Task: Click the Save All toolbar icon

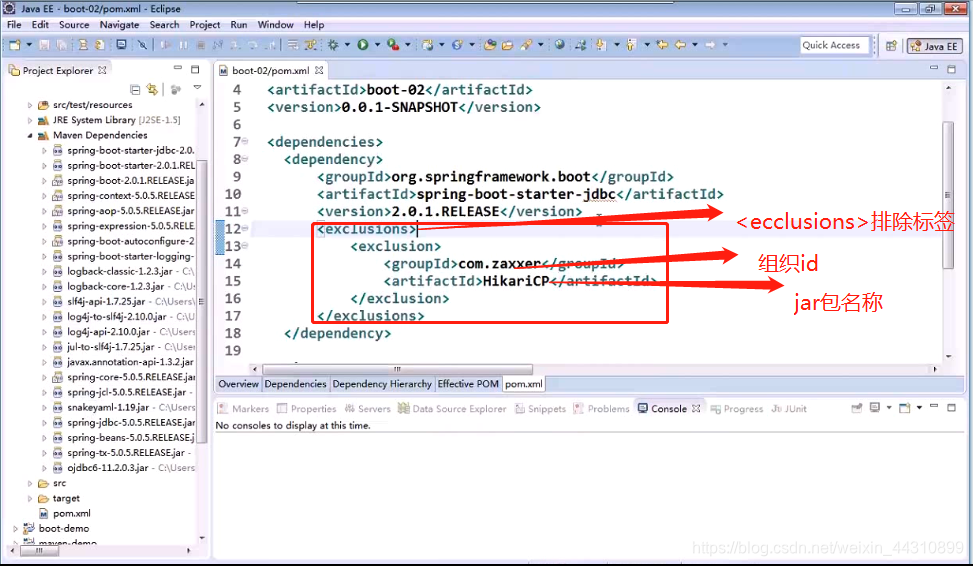Action: pos(61,45)
